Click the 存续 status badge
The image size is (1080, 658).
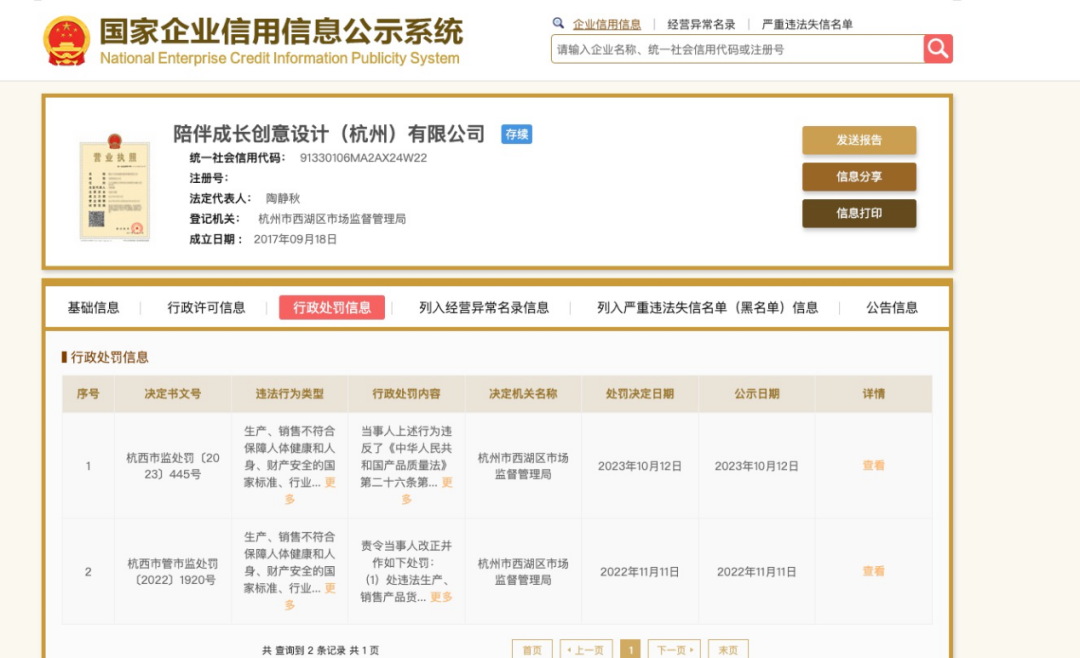516,134
